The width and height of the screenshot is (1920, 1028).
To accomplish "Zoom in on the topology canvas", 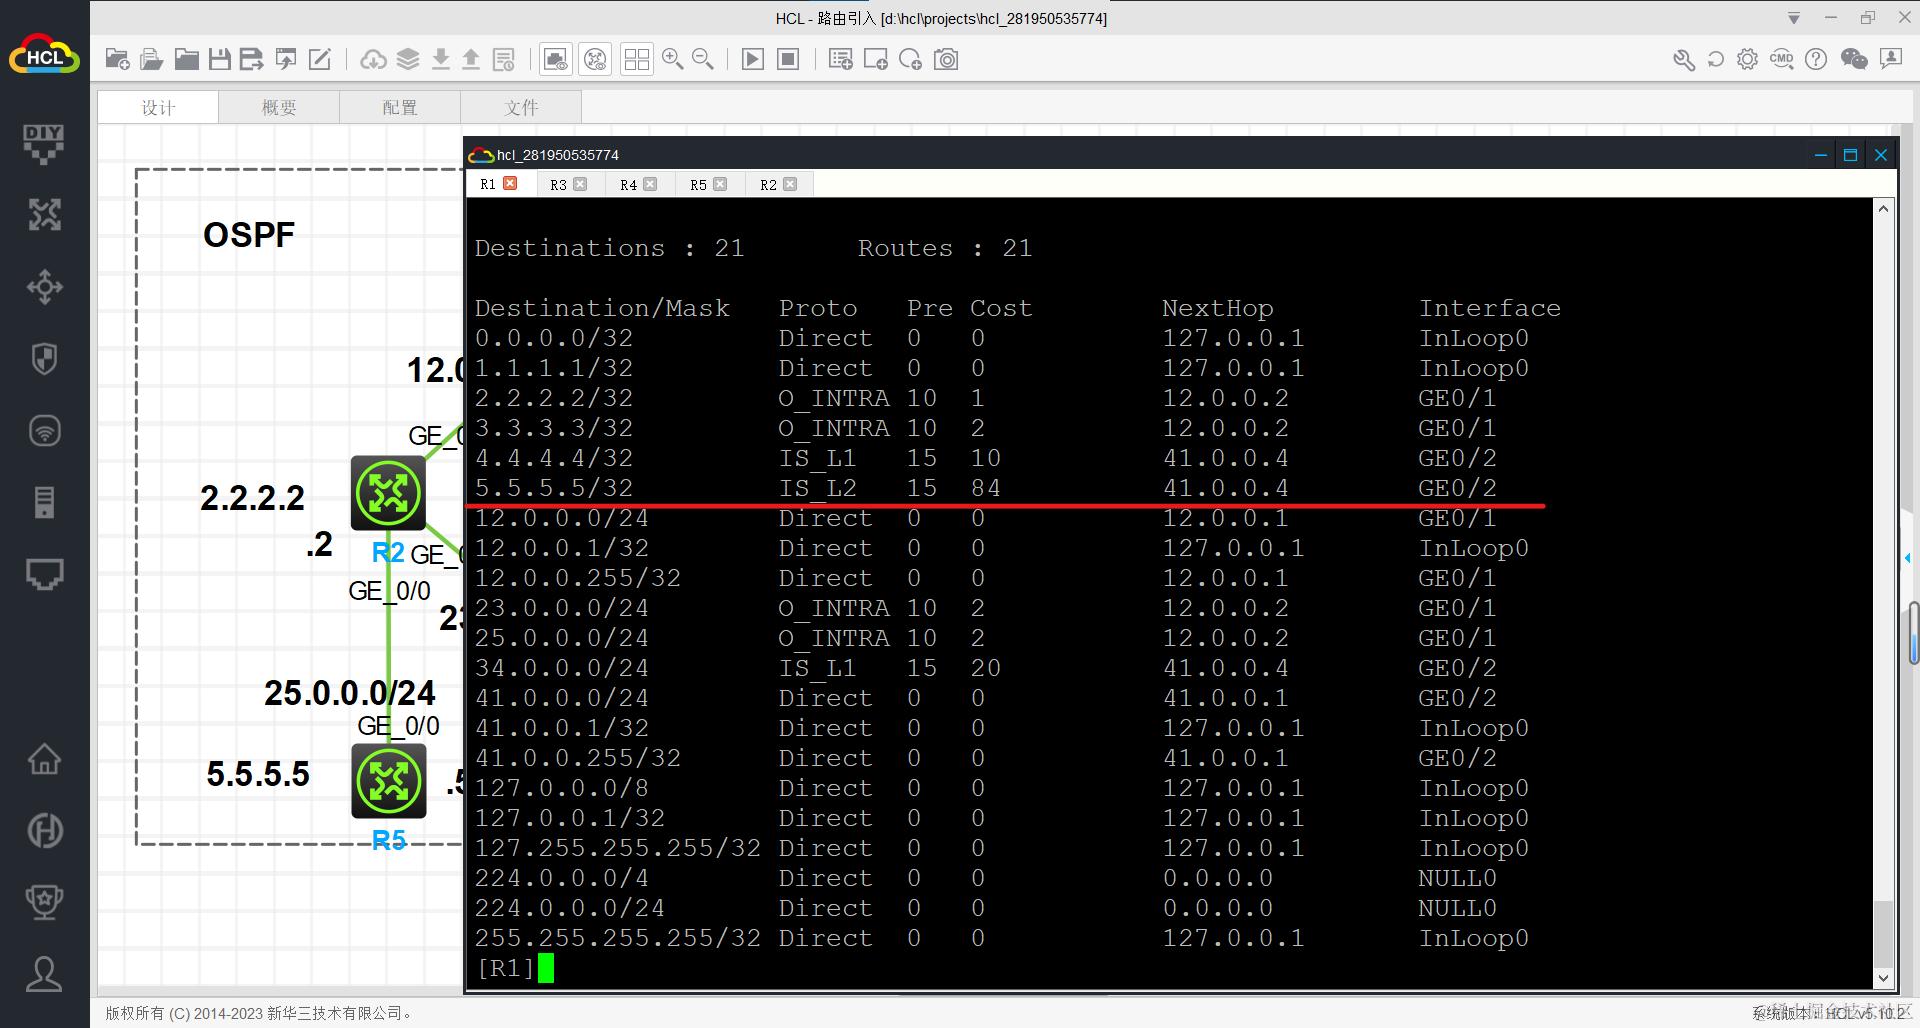I will point(673,59).
